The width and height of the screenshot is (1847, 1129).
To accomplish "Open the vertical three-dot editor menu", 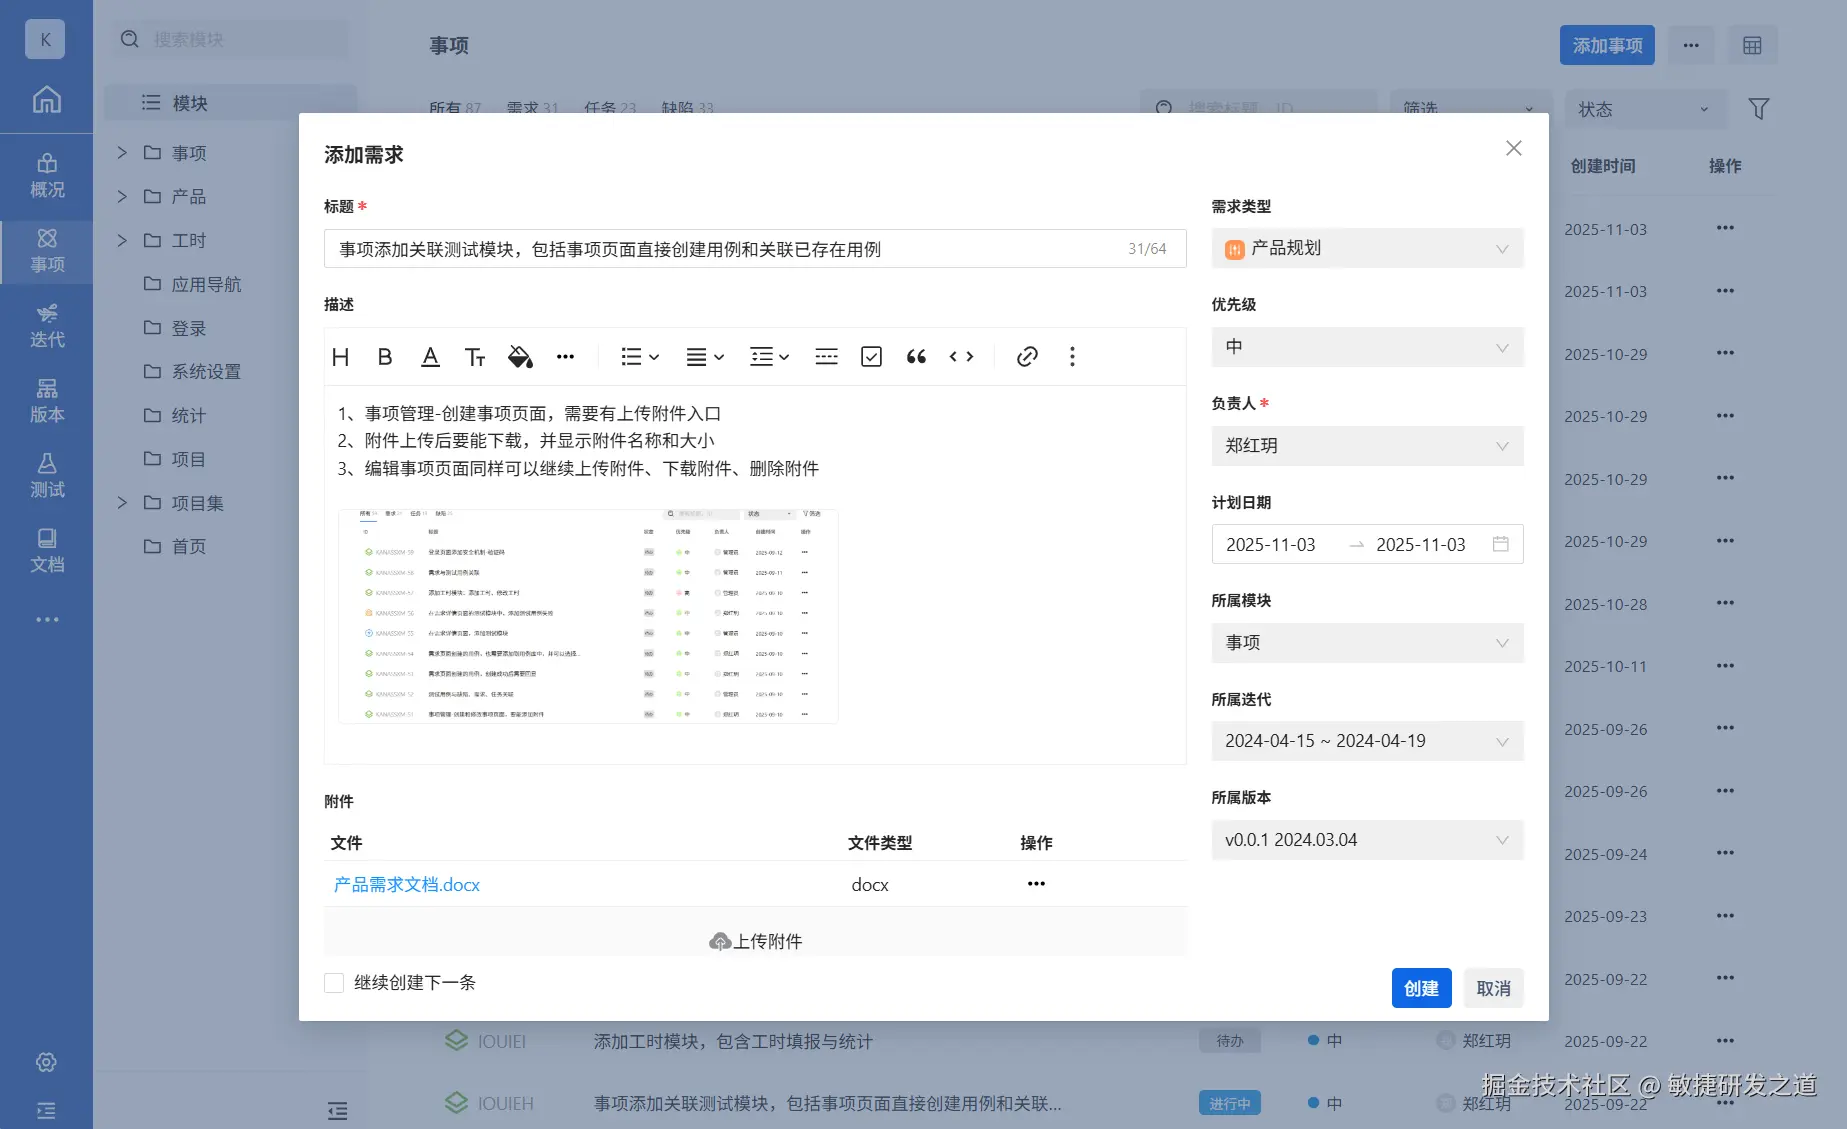I will pos(1072,357).
